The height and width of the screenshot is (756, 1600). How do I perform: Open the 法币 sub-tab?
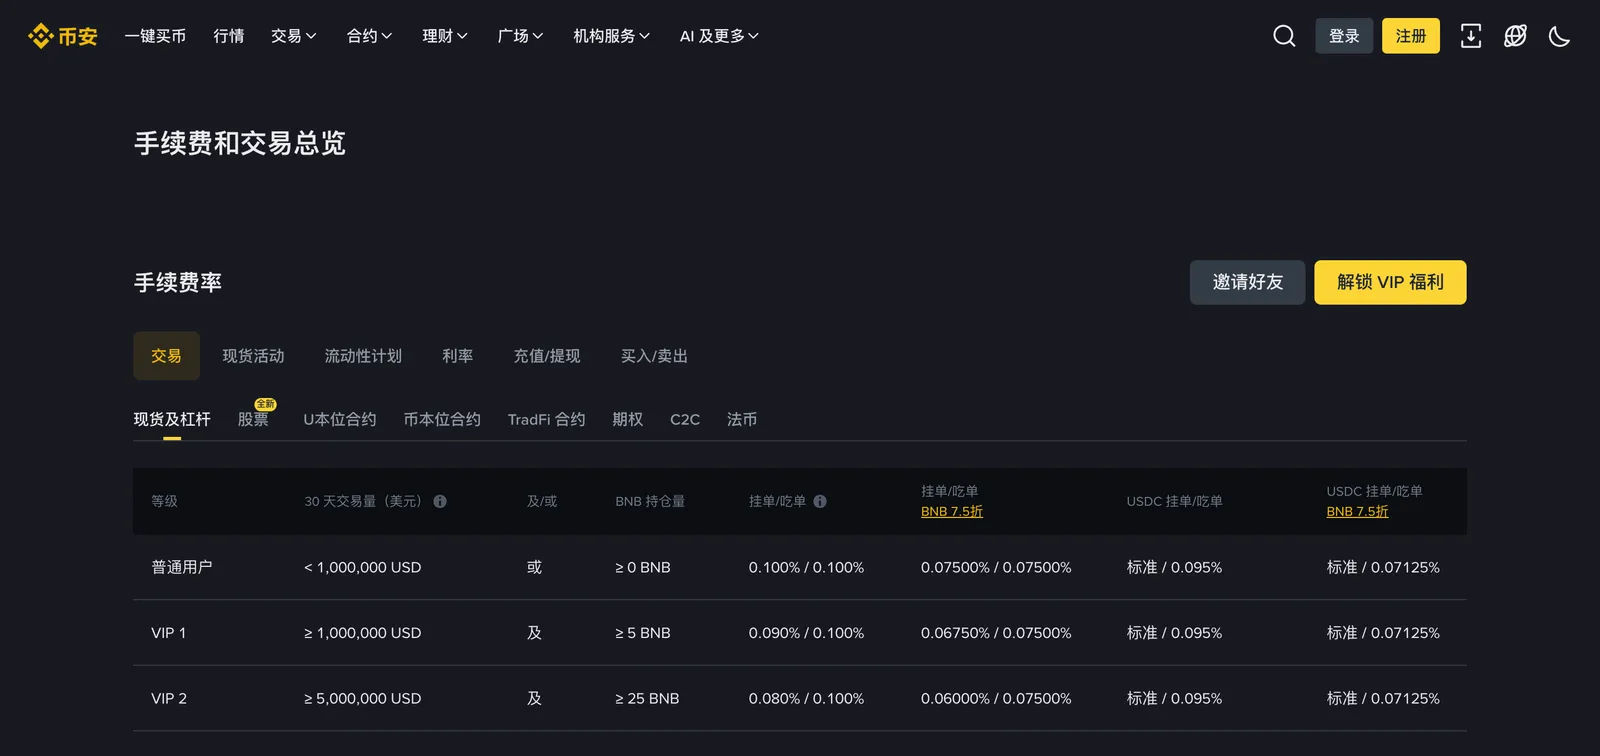[x=742, y=419]
